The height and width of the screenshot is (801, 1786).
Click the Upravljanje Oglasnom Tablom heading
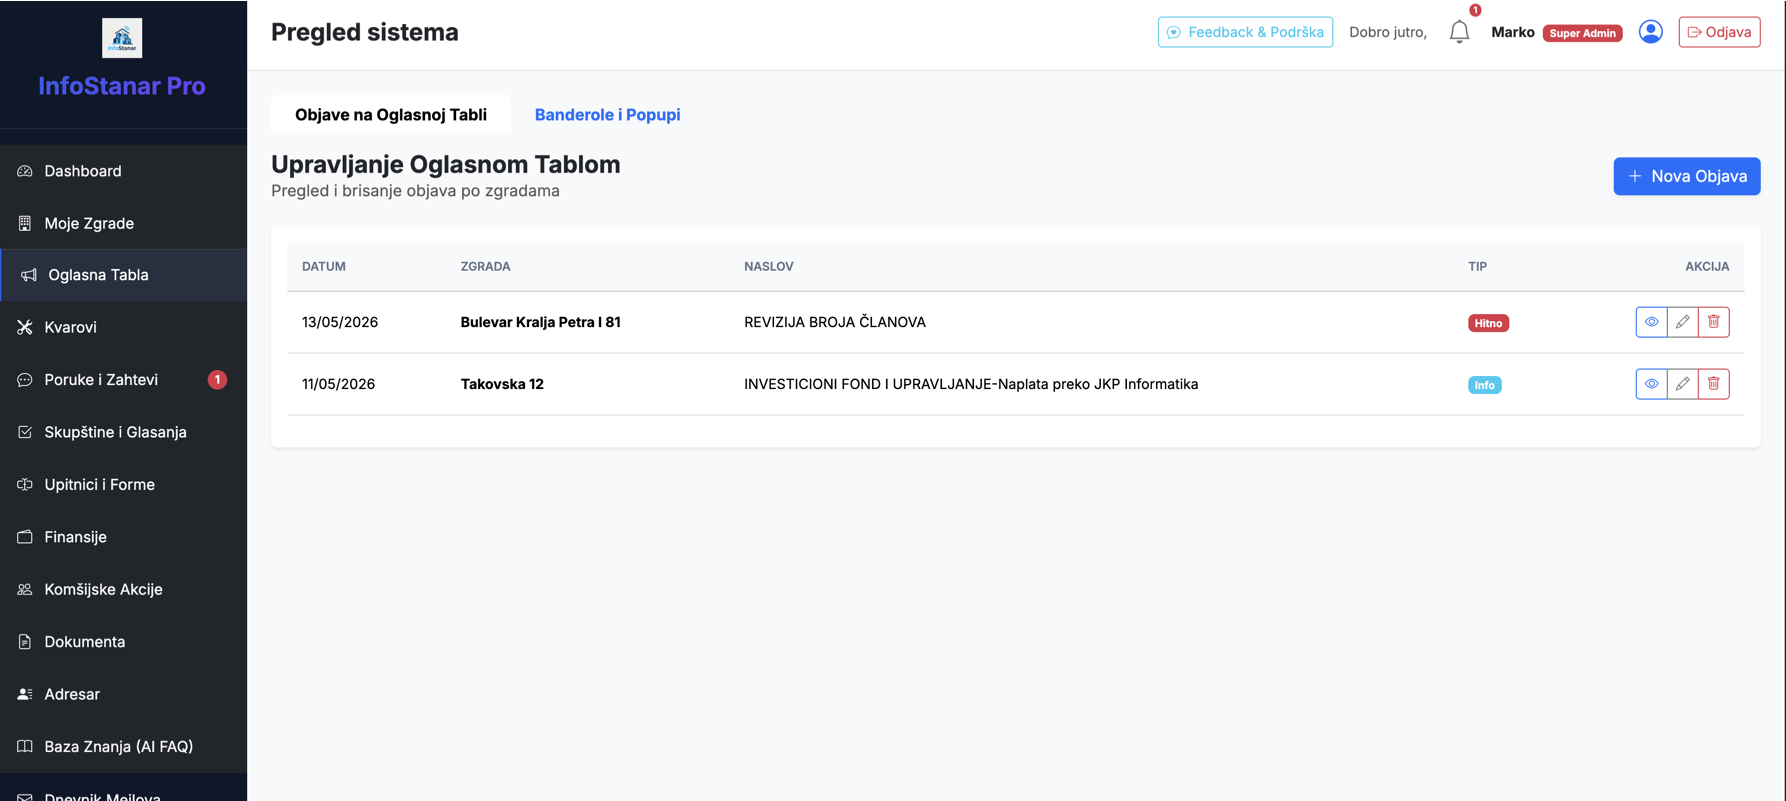pyautogui.click(x=446, y=164)
